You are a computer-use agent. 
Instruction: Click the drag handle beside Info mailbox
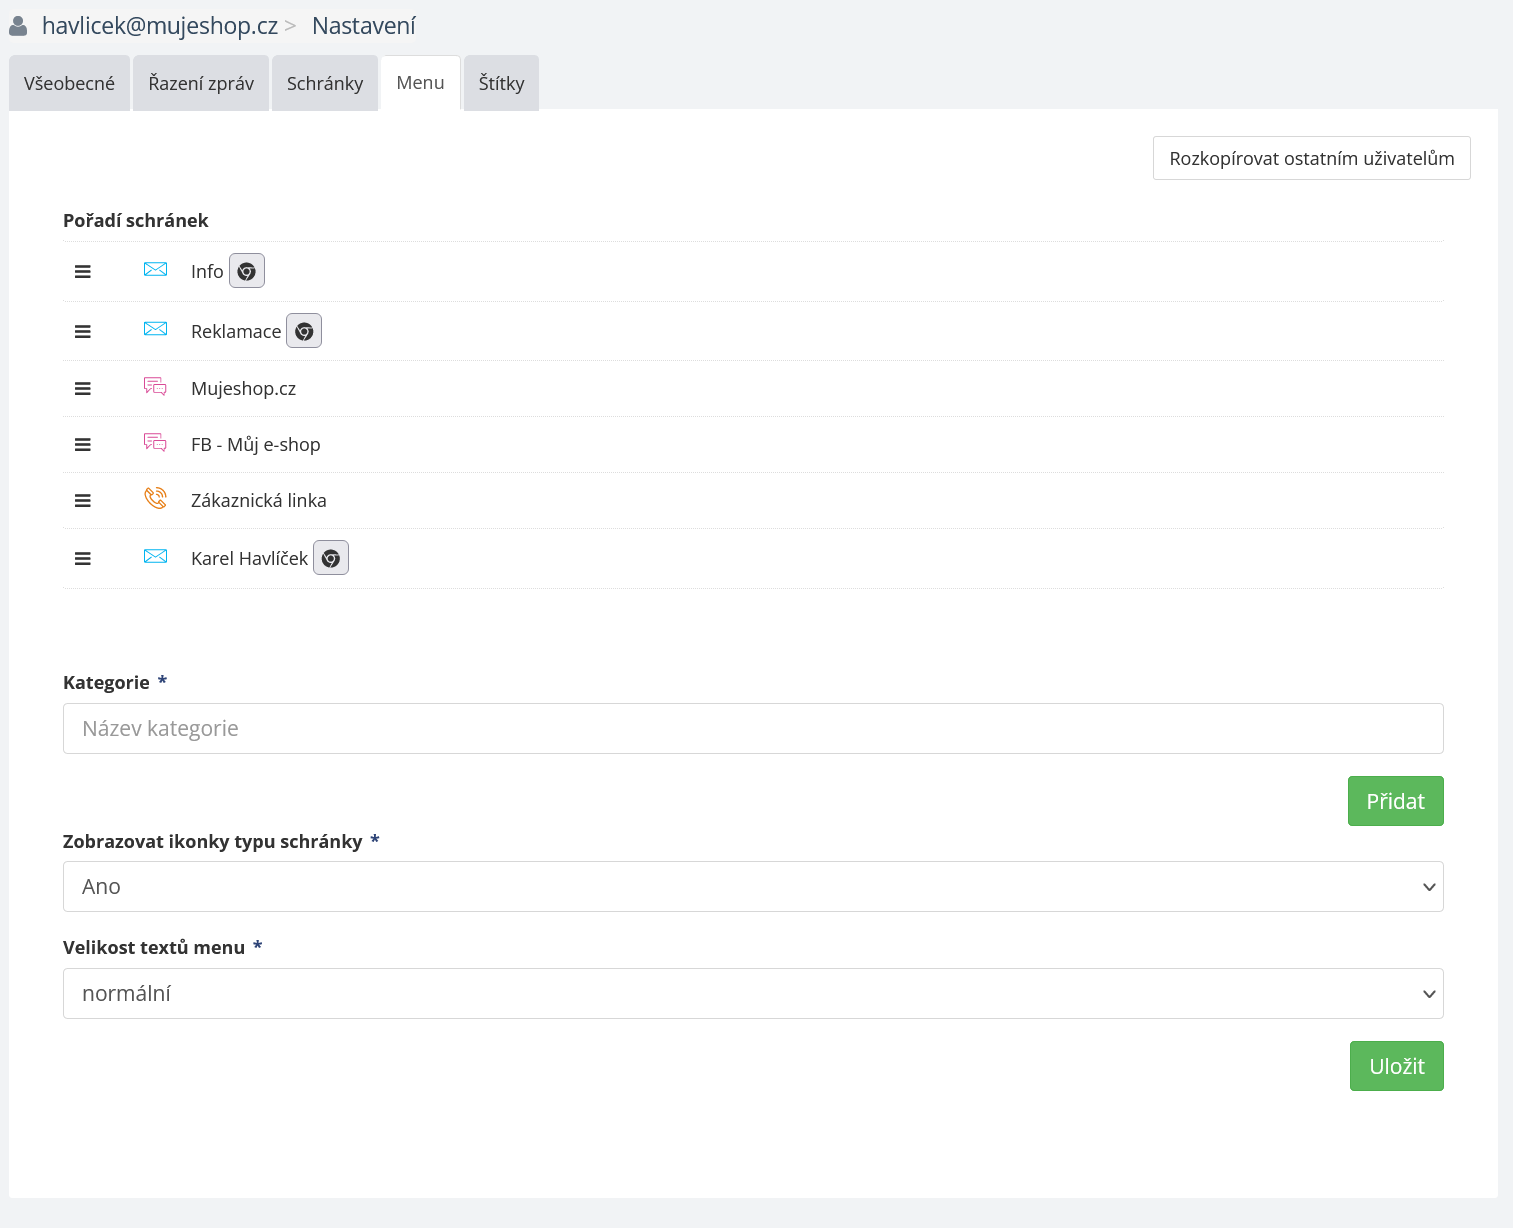pos(83,272)
